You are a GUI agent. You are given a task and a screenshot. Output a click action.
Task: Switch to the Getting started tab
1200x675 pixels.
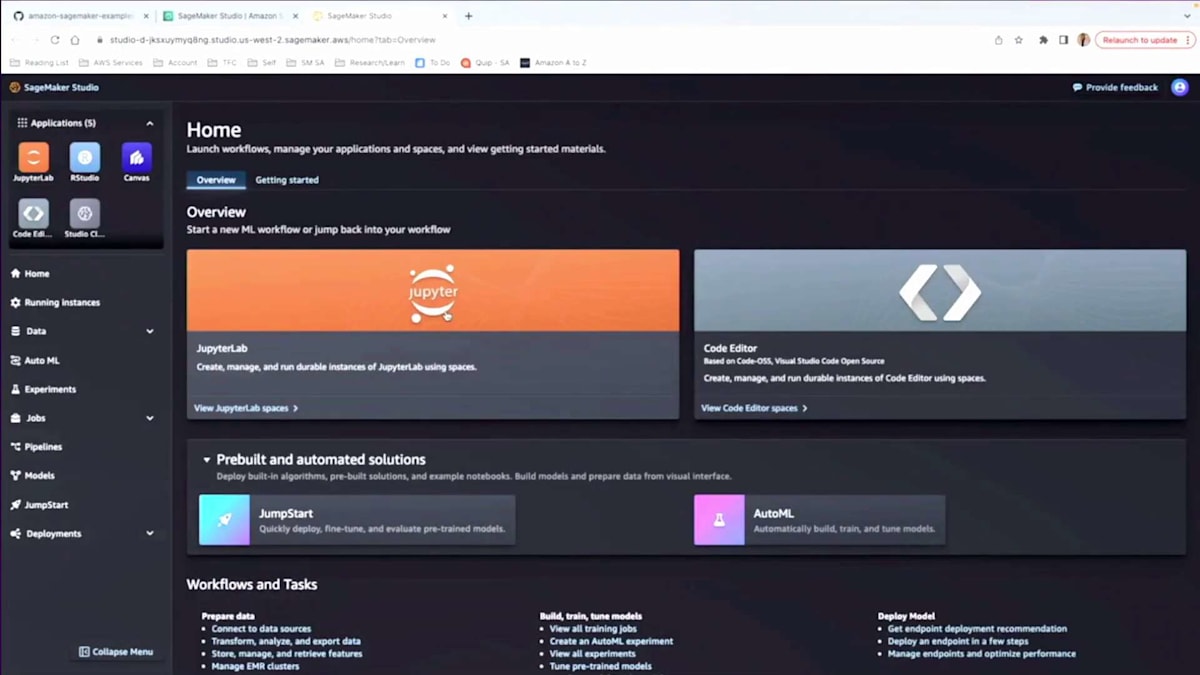coord(287,180)
